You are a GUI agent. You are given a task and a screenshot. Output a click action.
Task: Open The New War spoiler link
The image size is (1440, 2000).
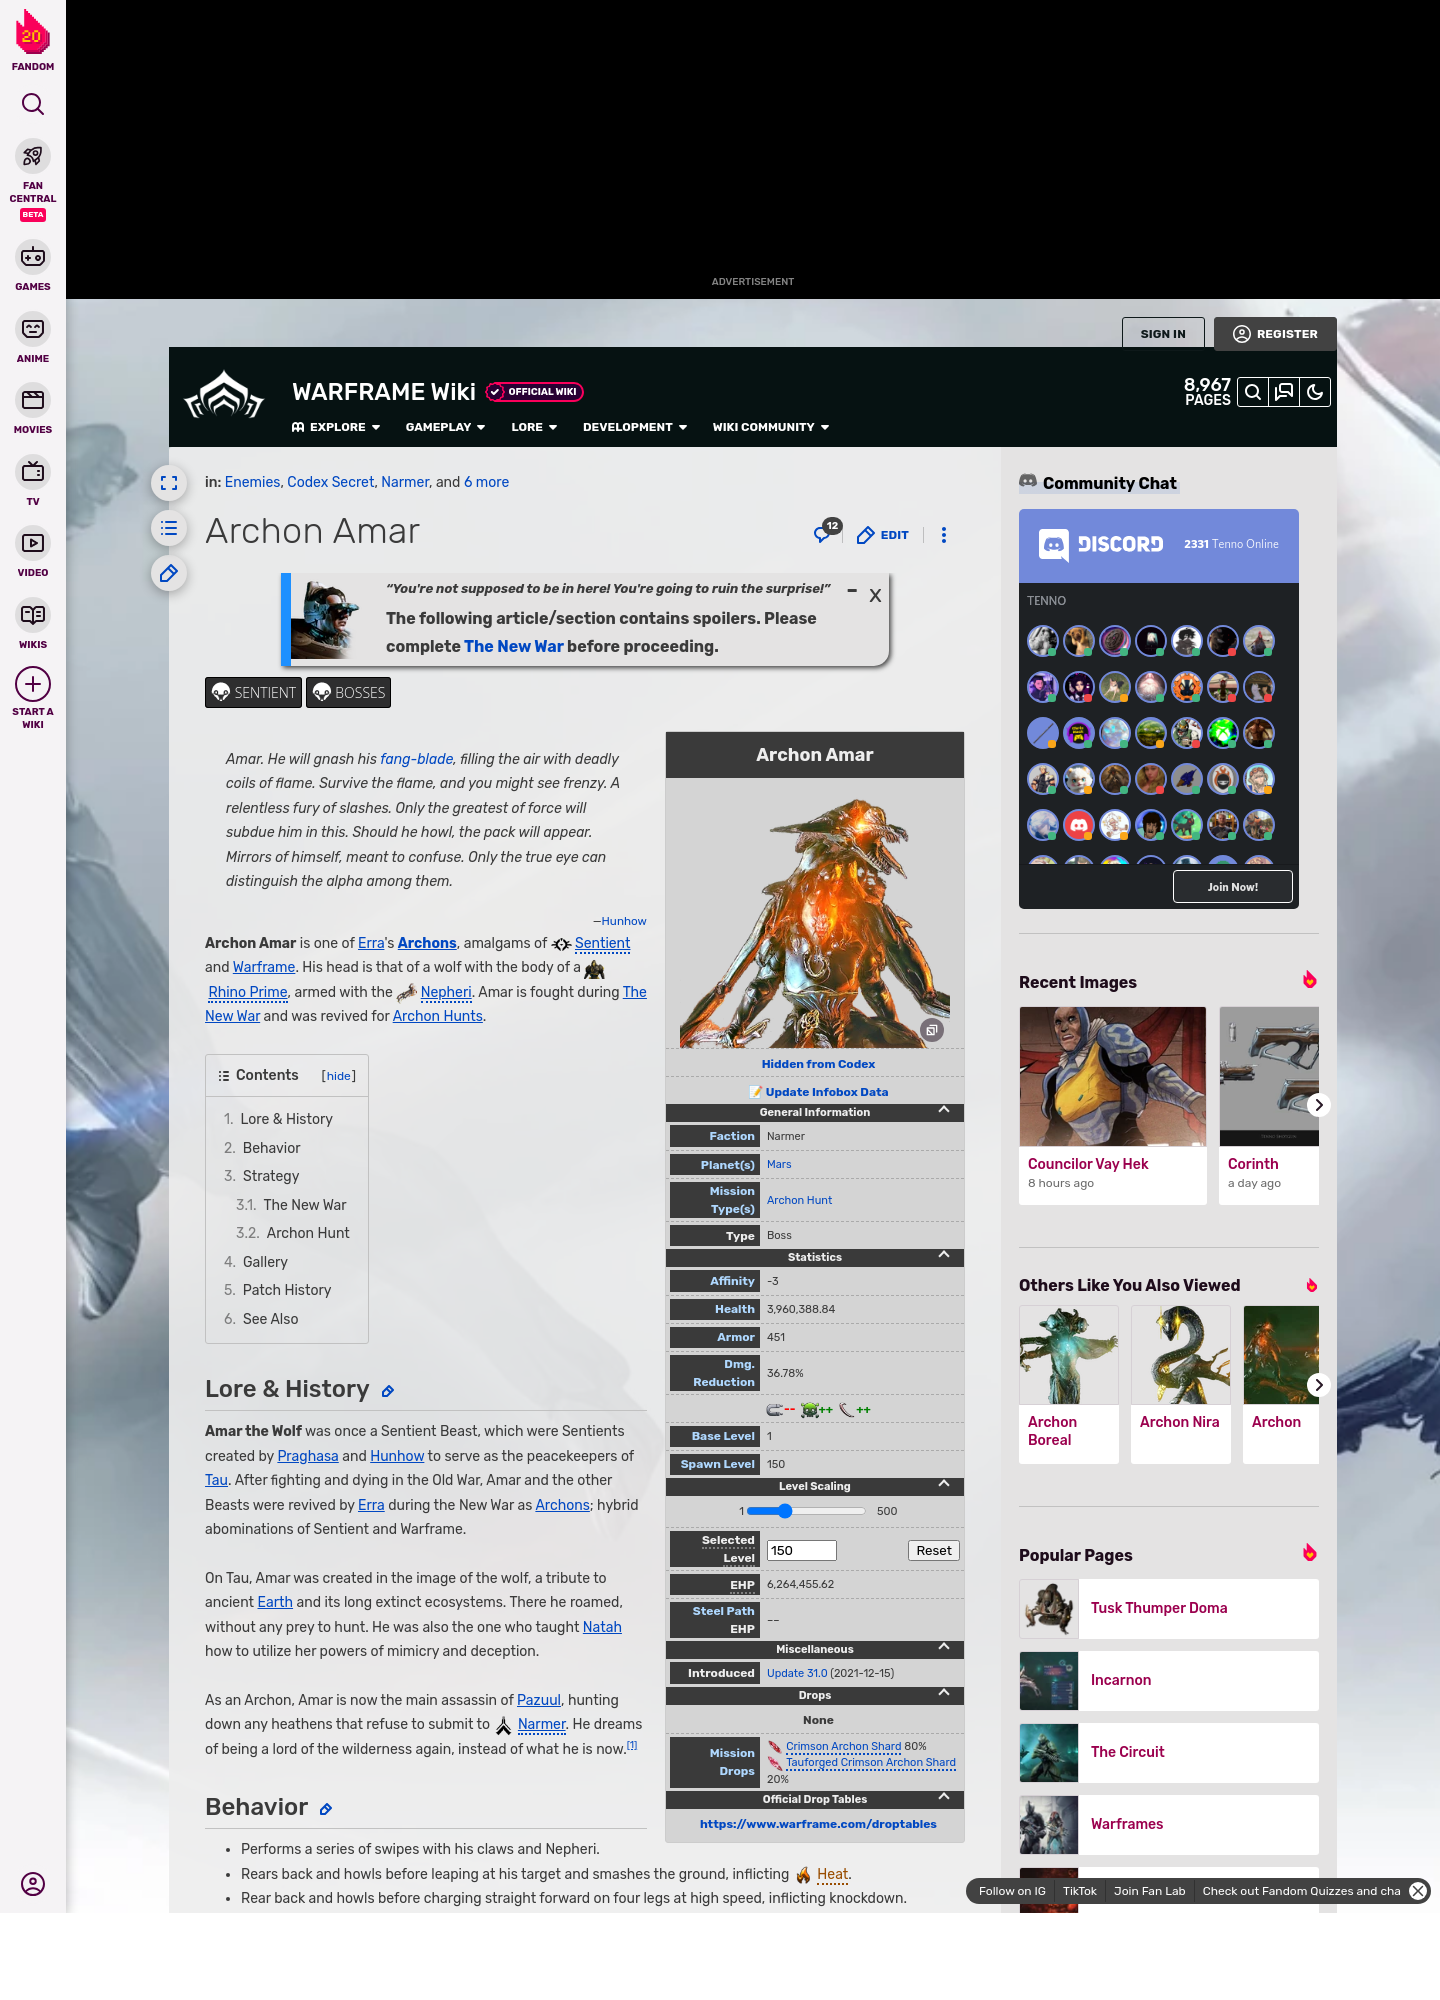[x=514, y=647]
